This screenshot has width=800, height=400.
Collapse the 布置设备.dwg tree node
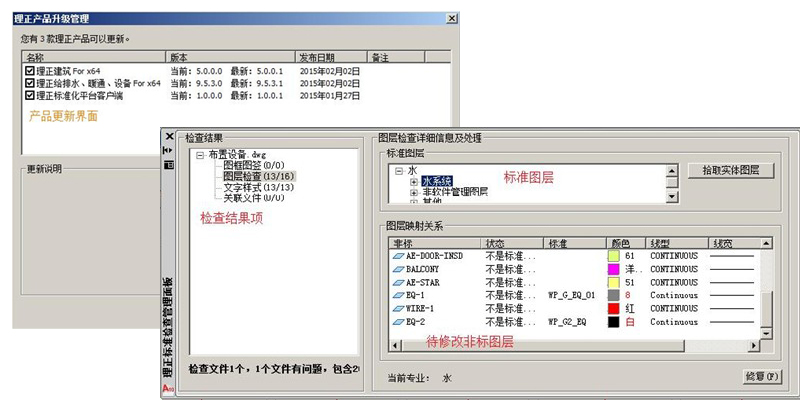(x=199, y=155)
